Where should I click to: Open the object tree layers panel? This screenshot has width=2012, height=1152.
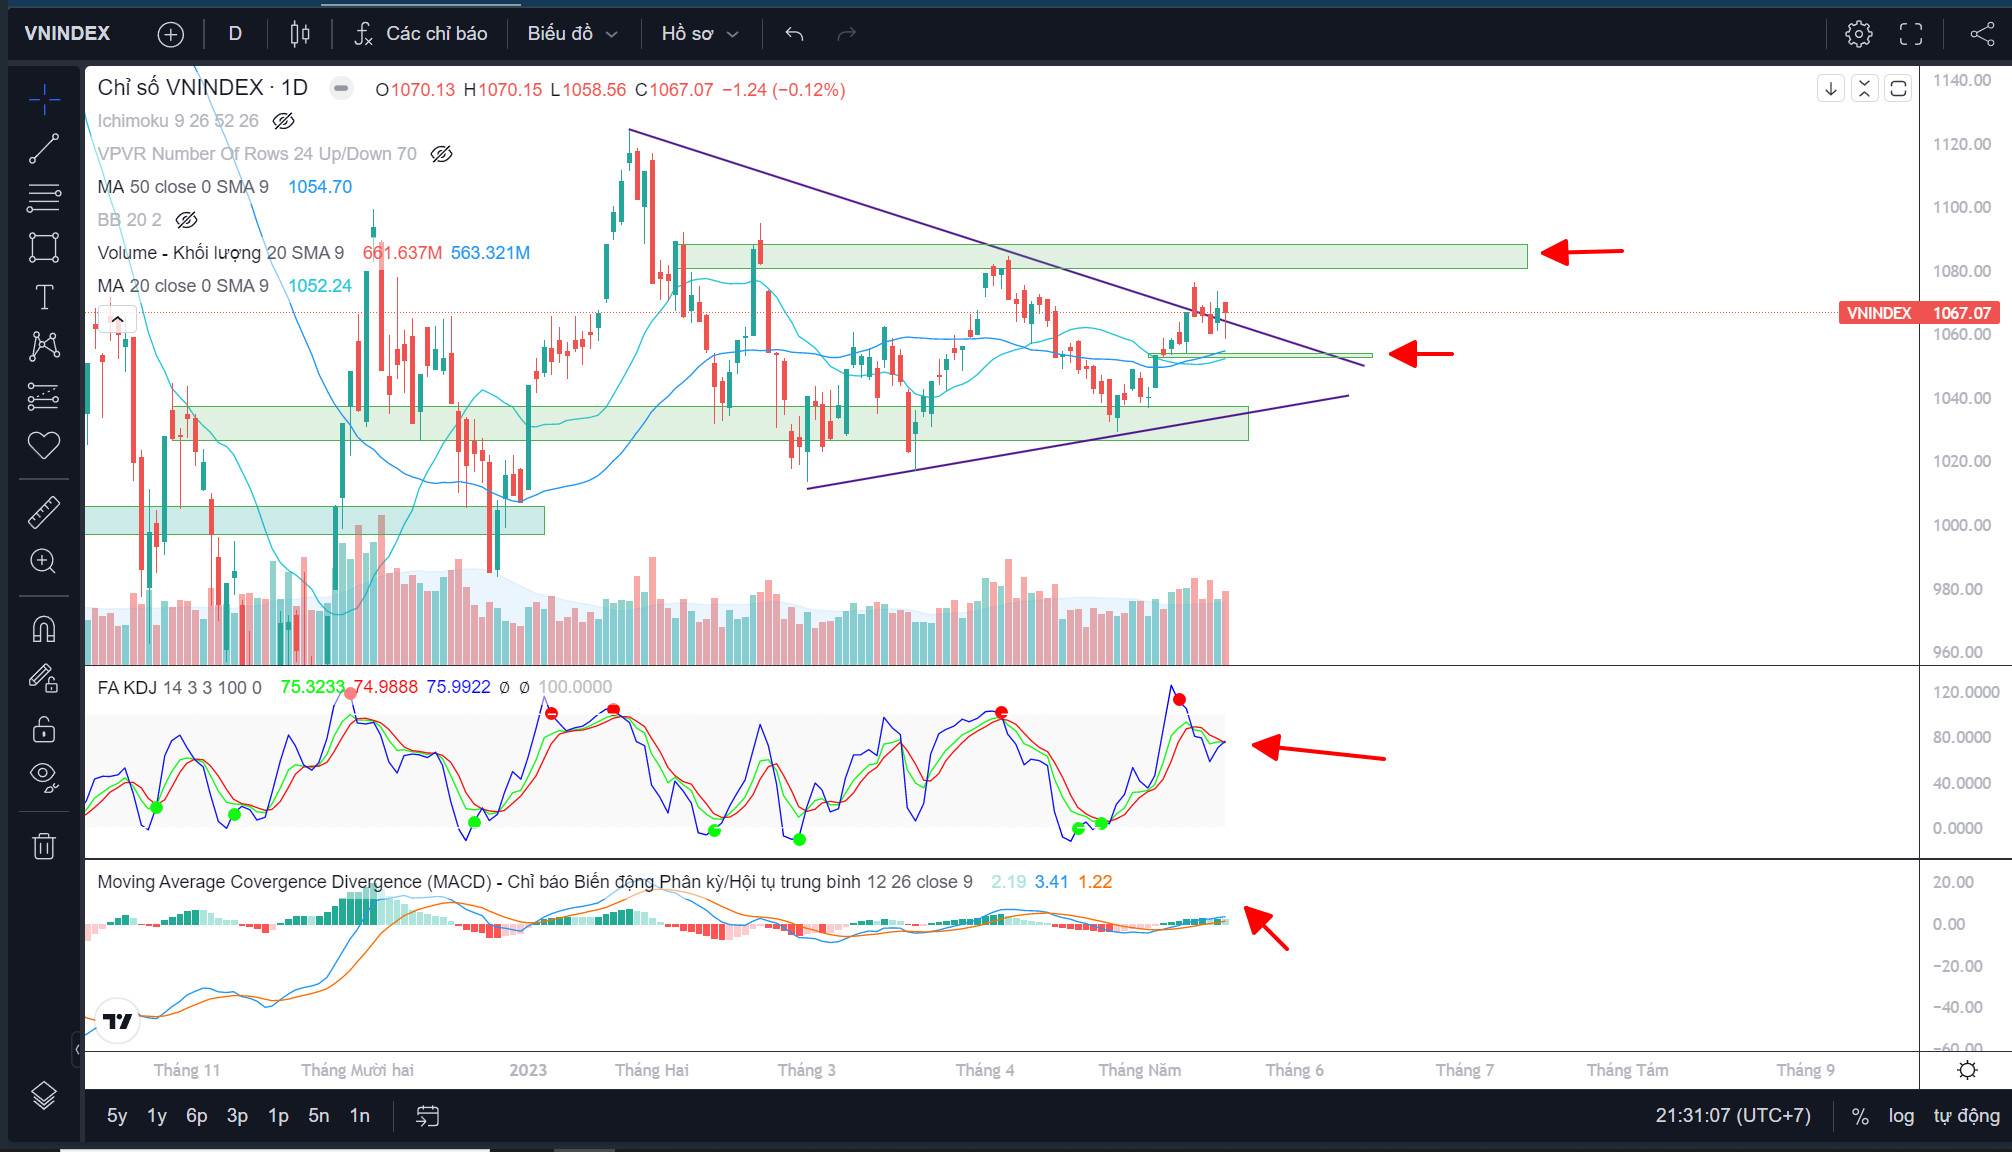(44, 1096)
